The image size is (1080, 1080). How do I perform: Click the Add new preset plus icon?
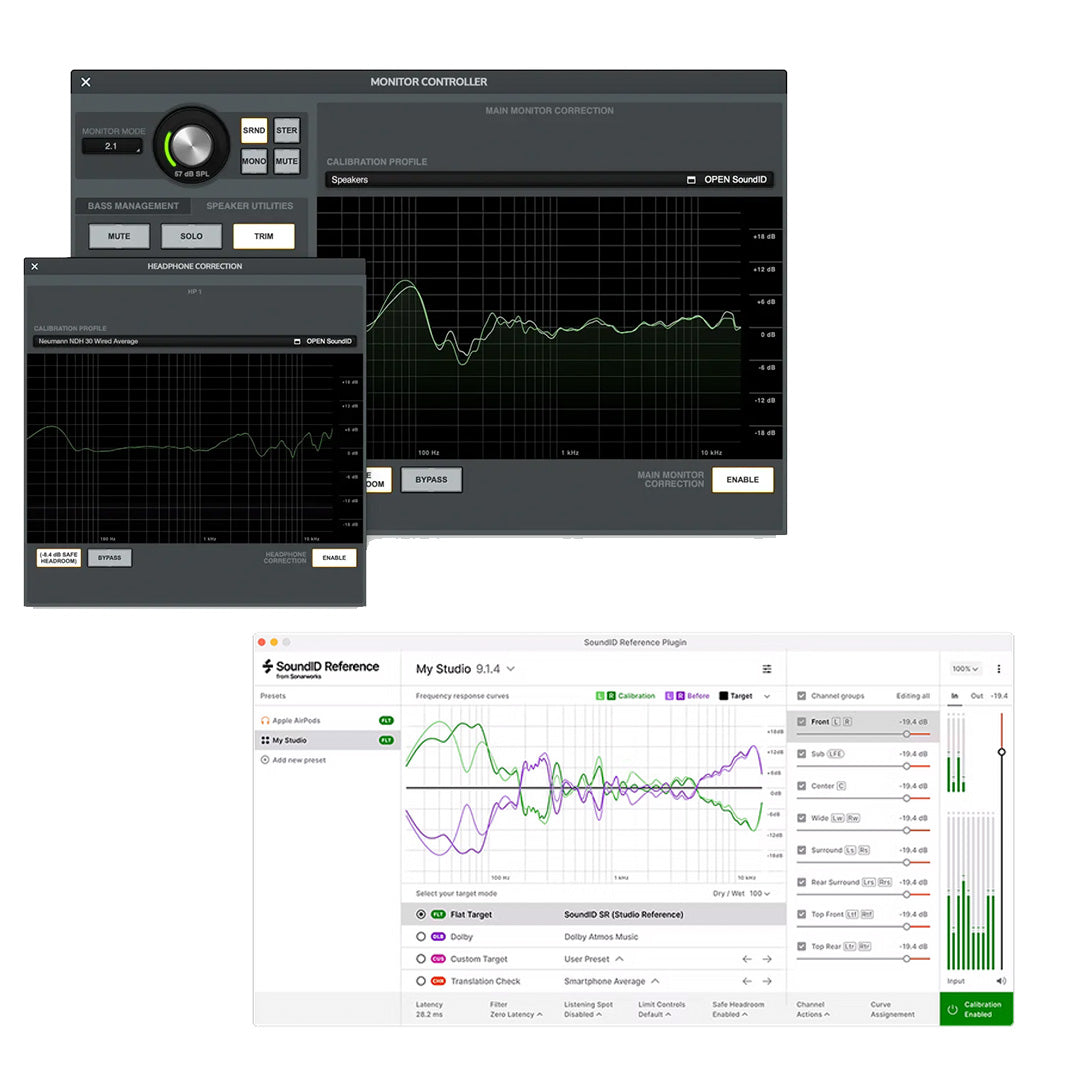[x=264, y=760]
